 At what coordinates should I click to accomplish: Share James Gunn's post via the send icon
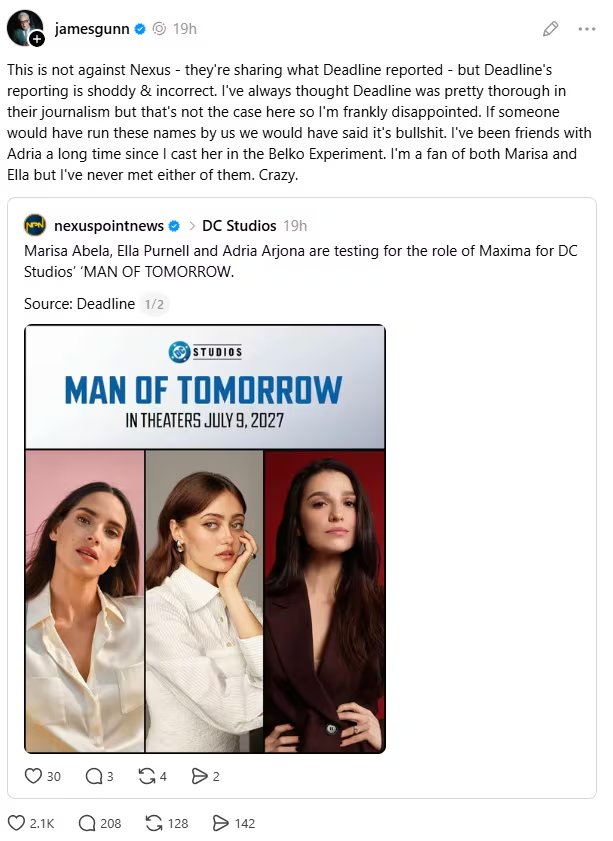coord(219,823)
